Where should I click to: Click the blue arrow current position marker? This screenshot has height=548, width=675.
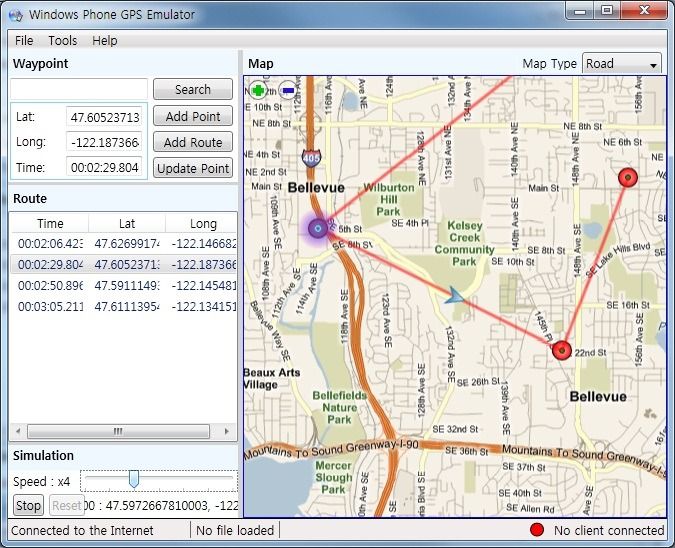[x=454, y=296]
